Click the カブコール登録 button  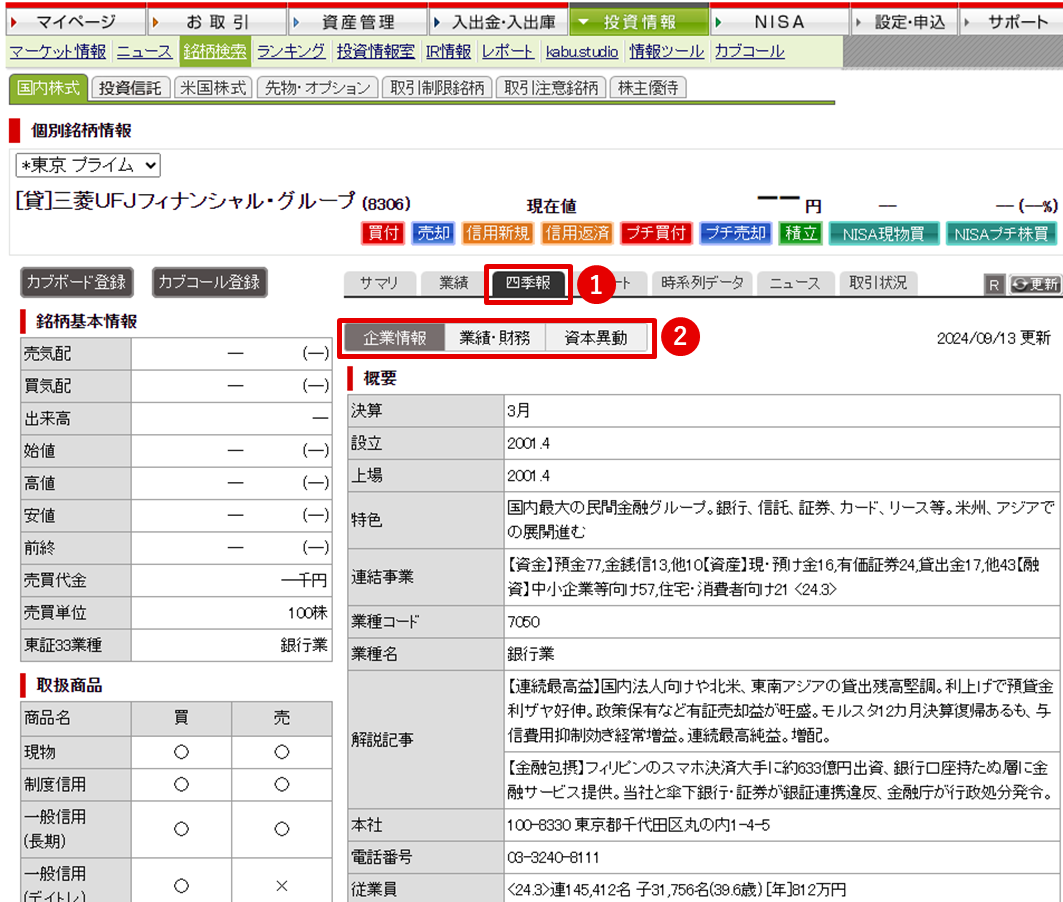pos(209,282)
